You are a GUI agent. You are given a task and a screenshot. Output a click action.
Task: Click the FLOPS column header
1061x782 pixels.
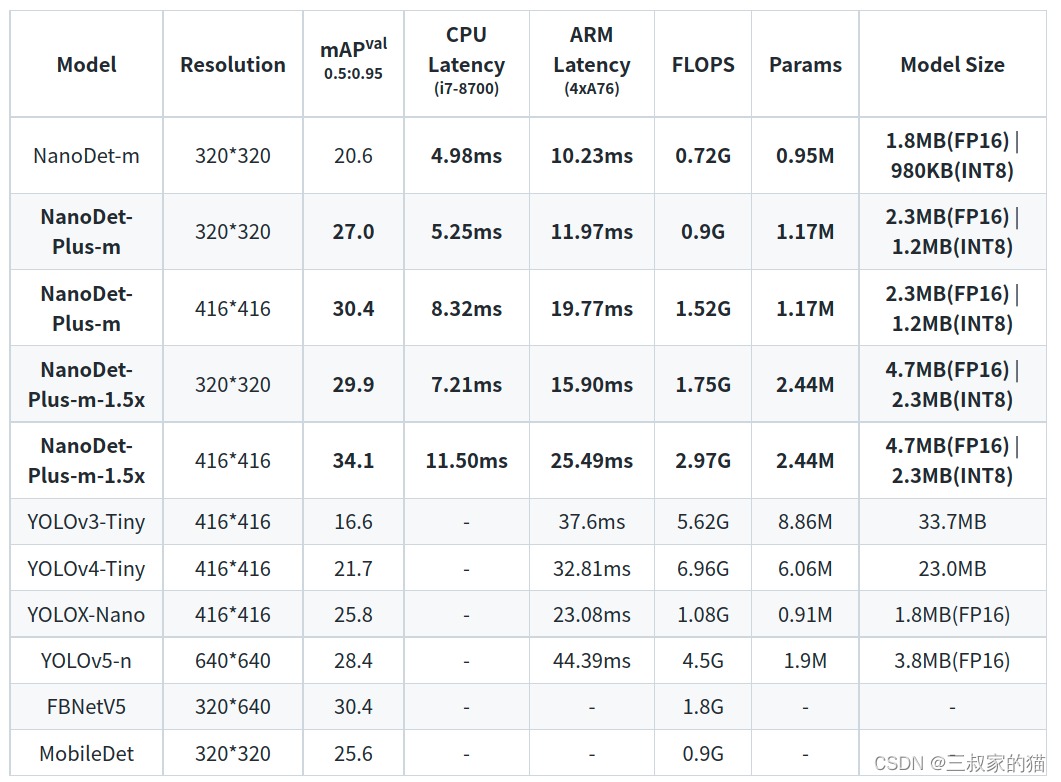click(x=703, y=65)
